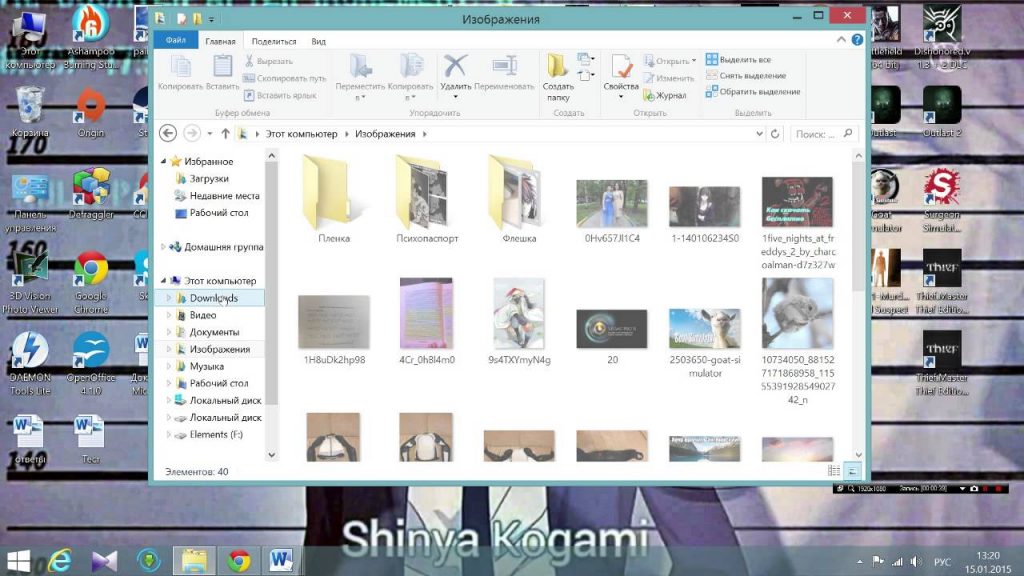This screenshot has width=1024, height=576.
Task: Select the Психопаспорт folder
Action: click(427, 199)
